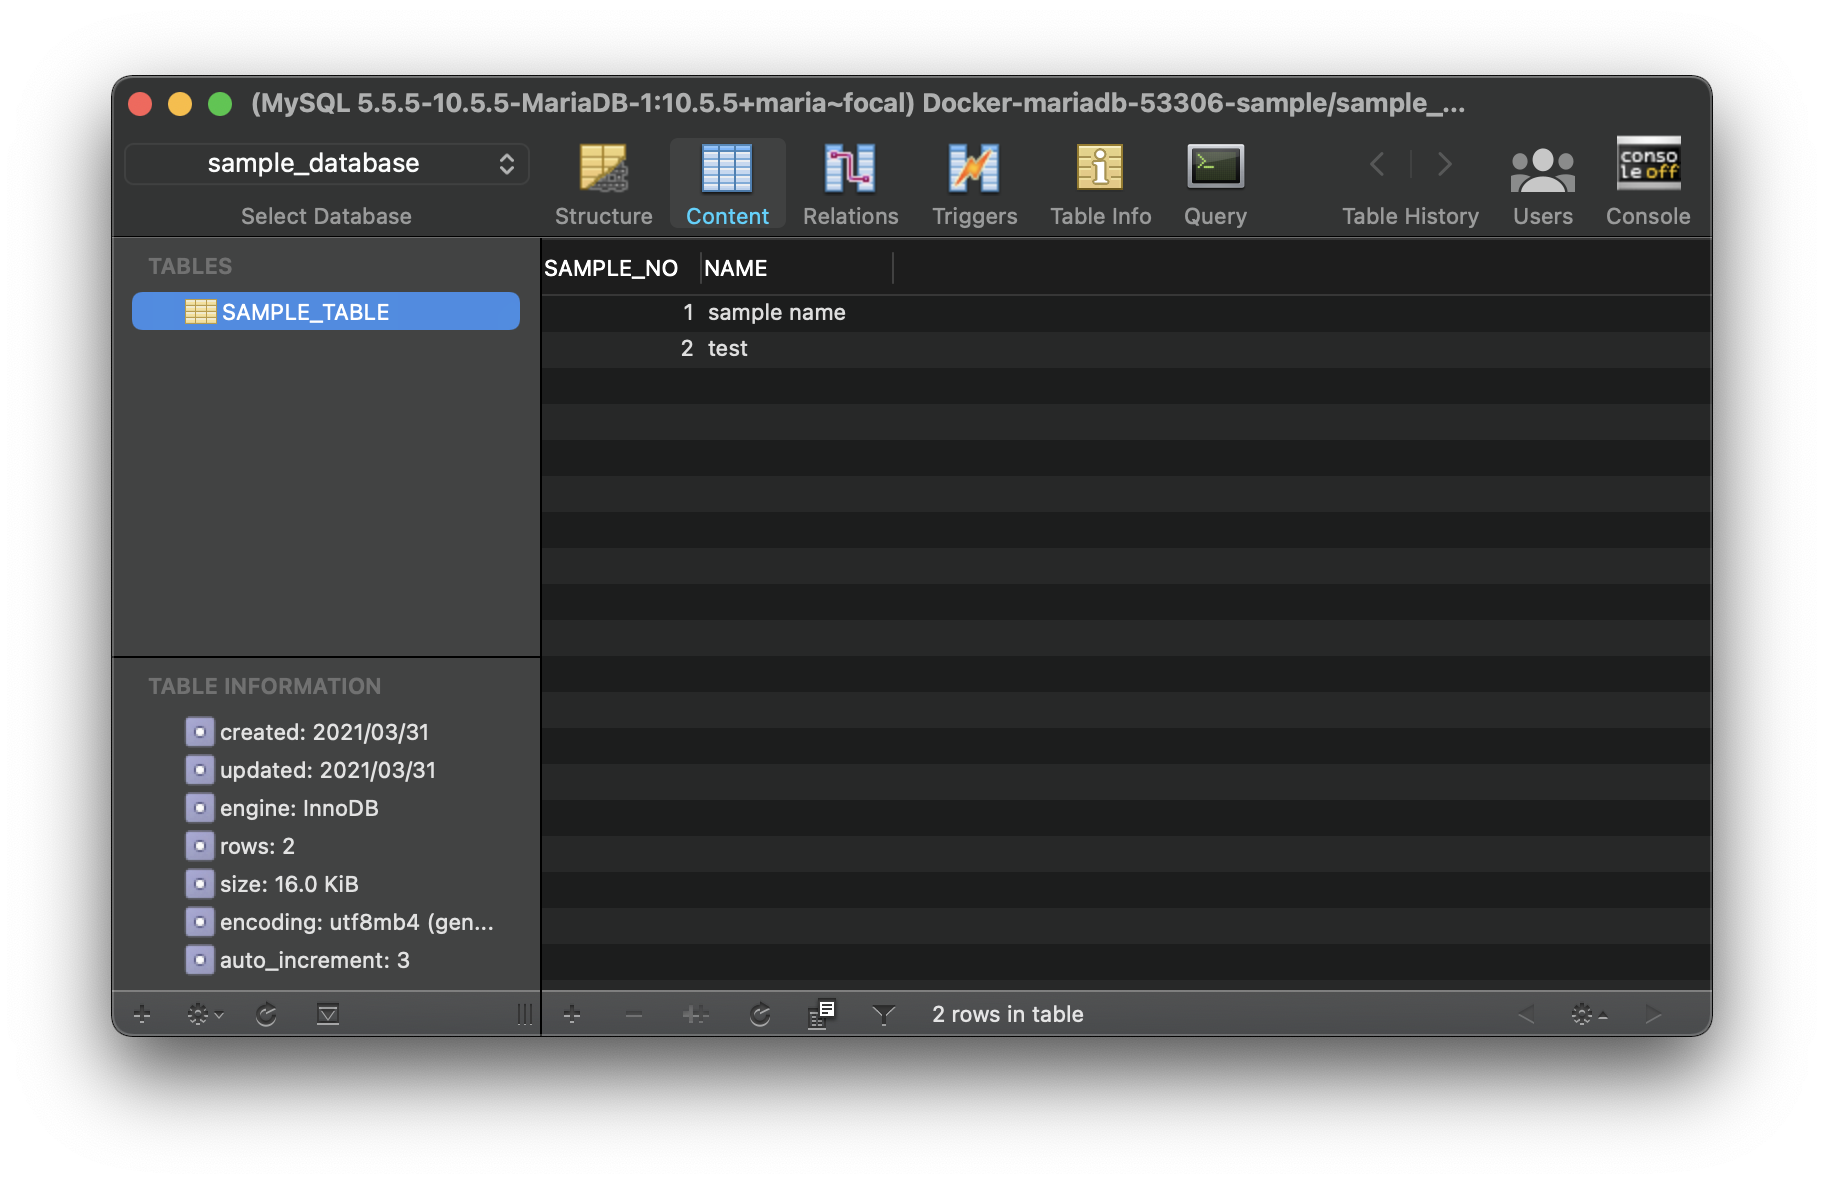Toggle the table information pane
Screen dimensions: 1824x1184
point(328,1015)
